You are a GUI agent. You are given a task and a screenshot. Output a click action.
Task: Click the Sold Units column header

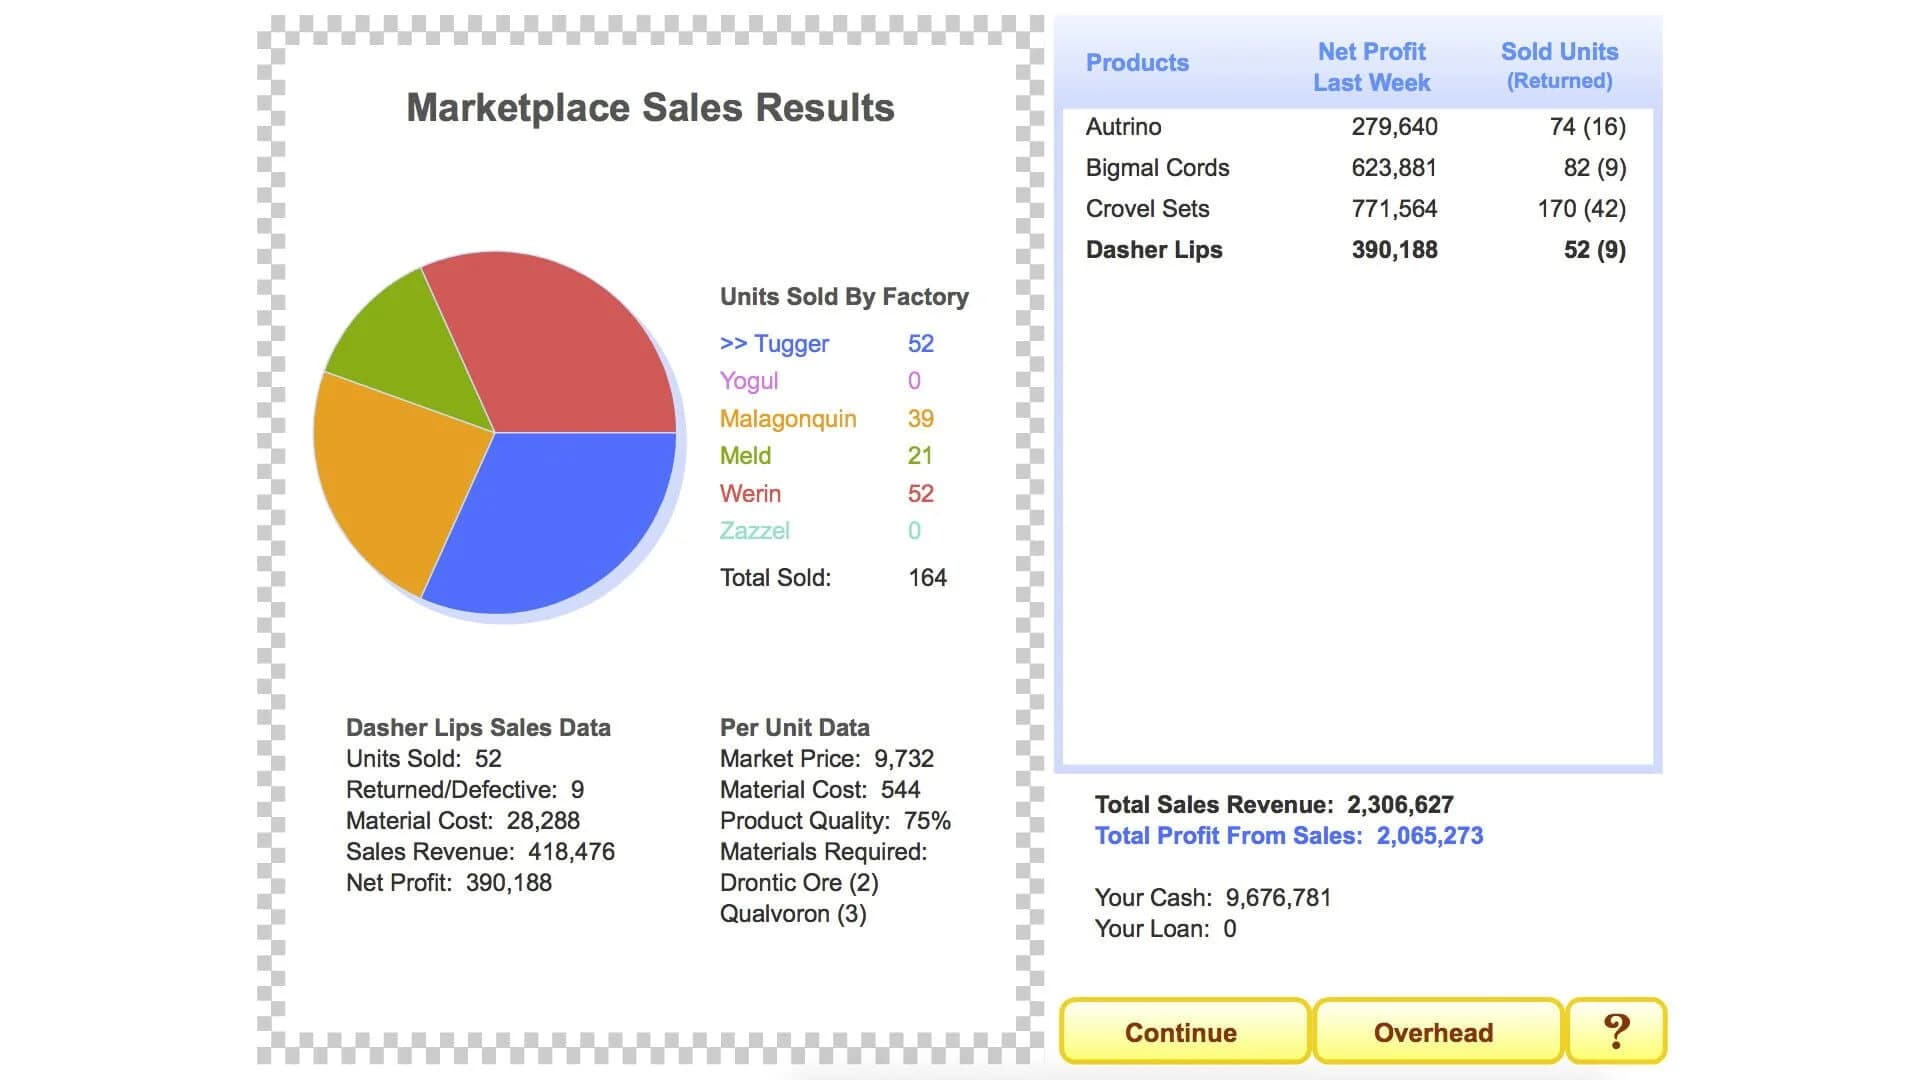pyautogui.click(x=1559, y=64)
